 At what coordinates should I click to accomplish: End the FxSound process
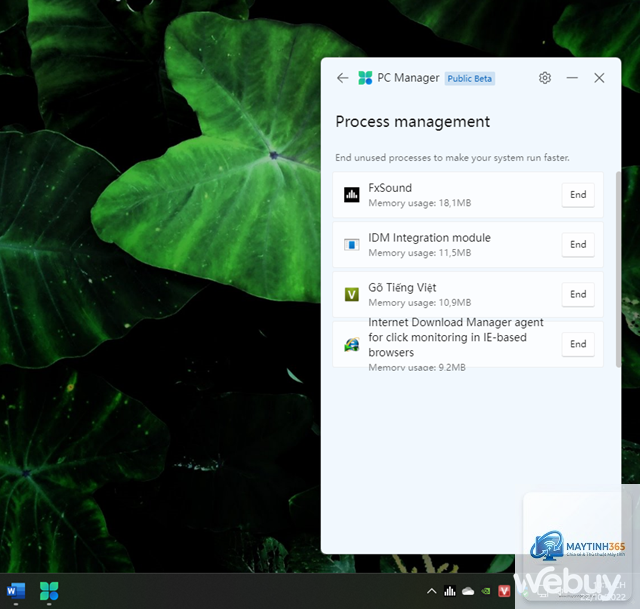(578, 195)
